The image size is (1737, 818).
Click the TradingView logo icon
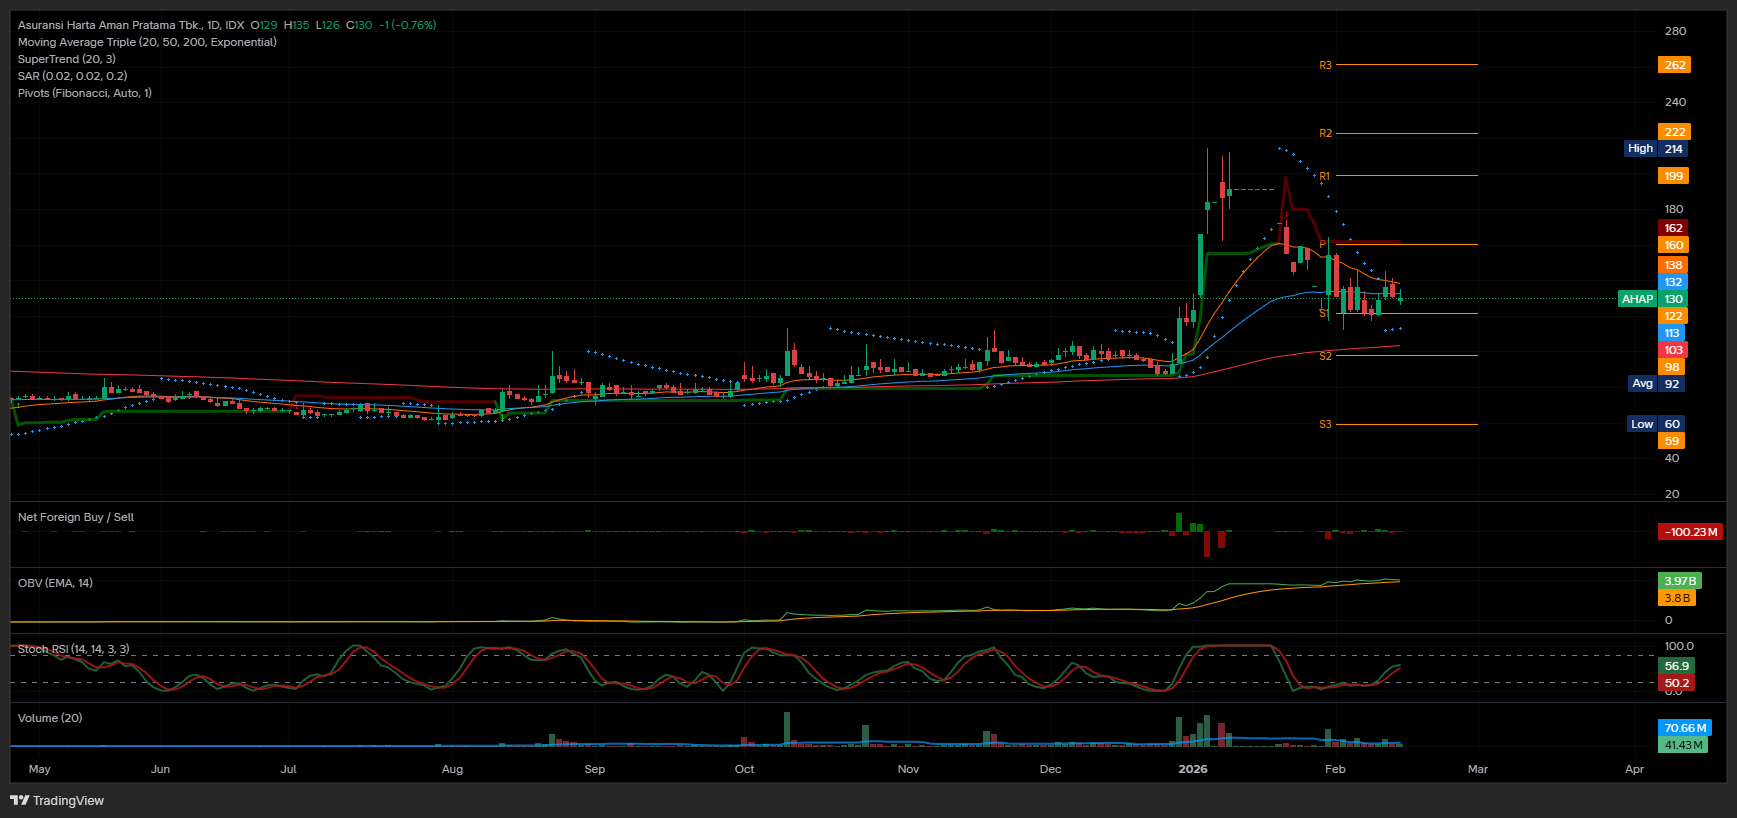pos(19,800)
